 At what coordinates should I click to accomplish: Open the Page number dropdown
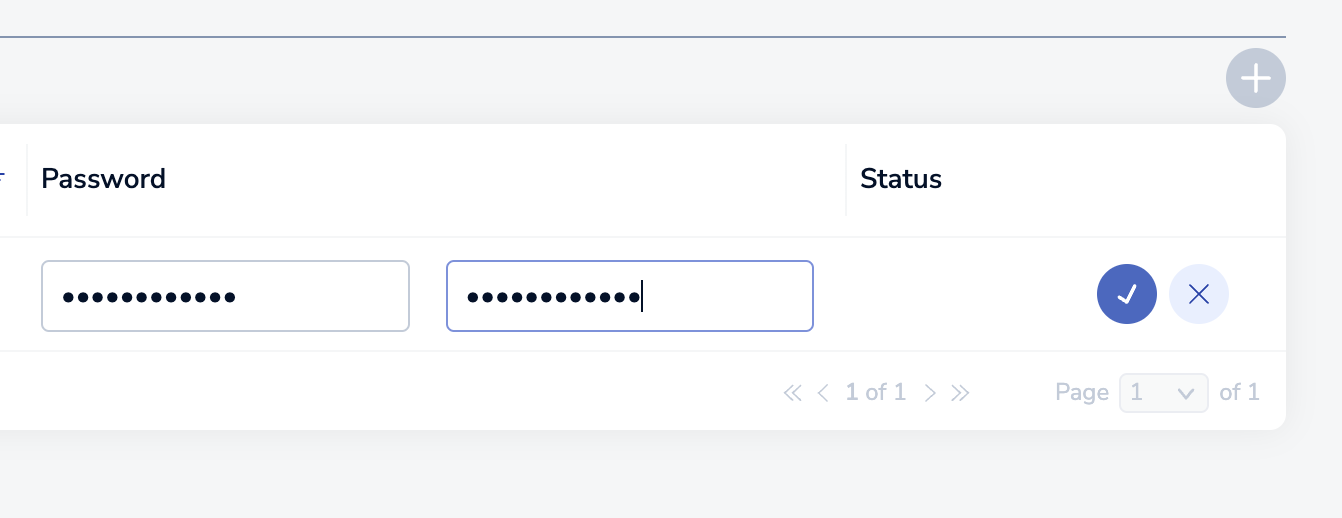[1164, 393]
